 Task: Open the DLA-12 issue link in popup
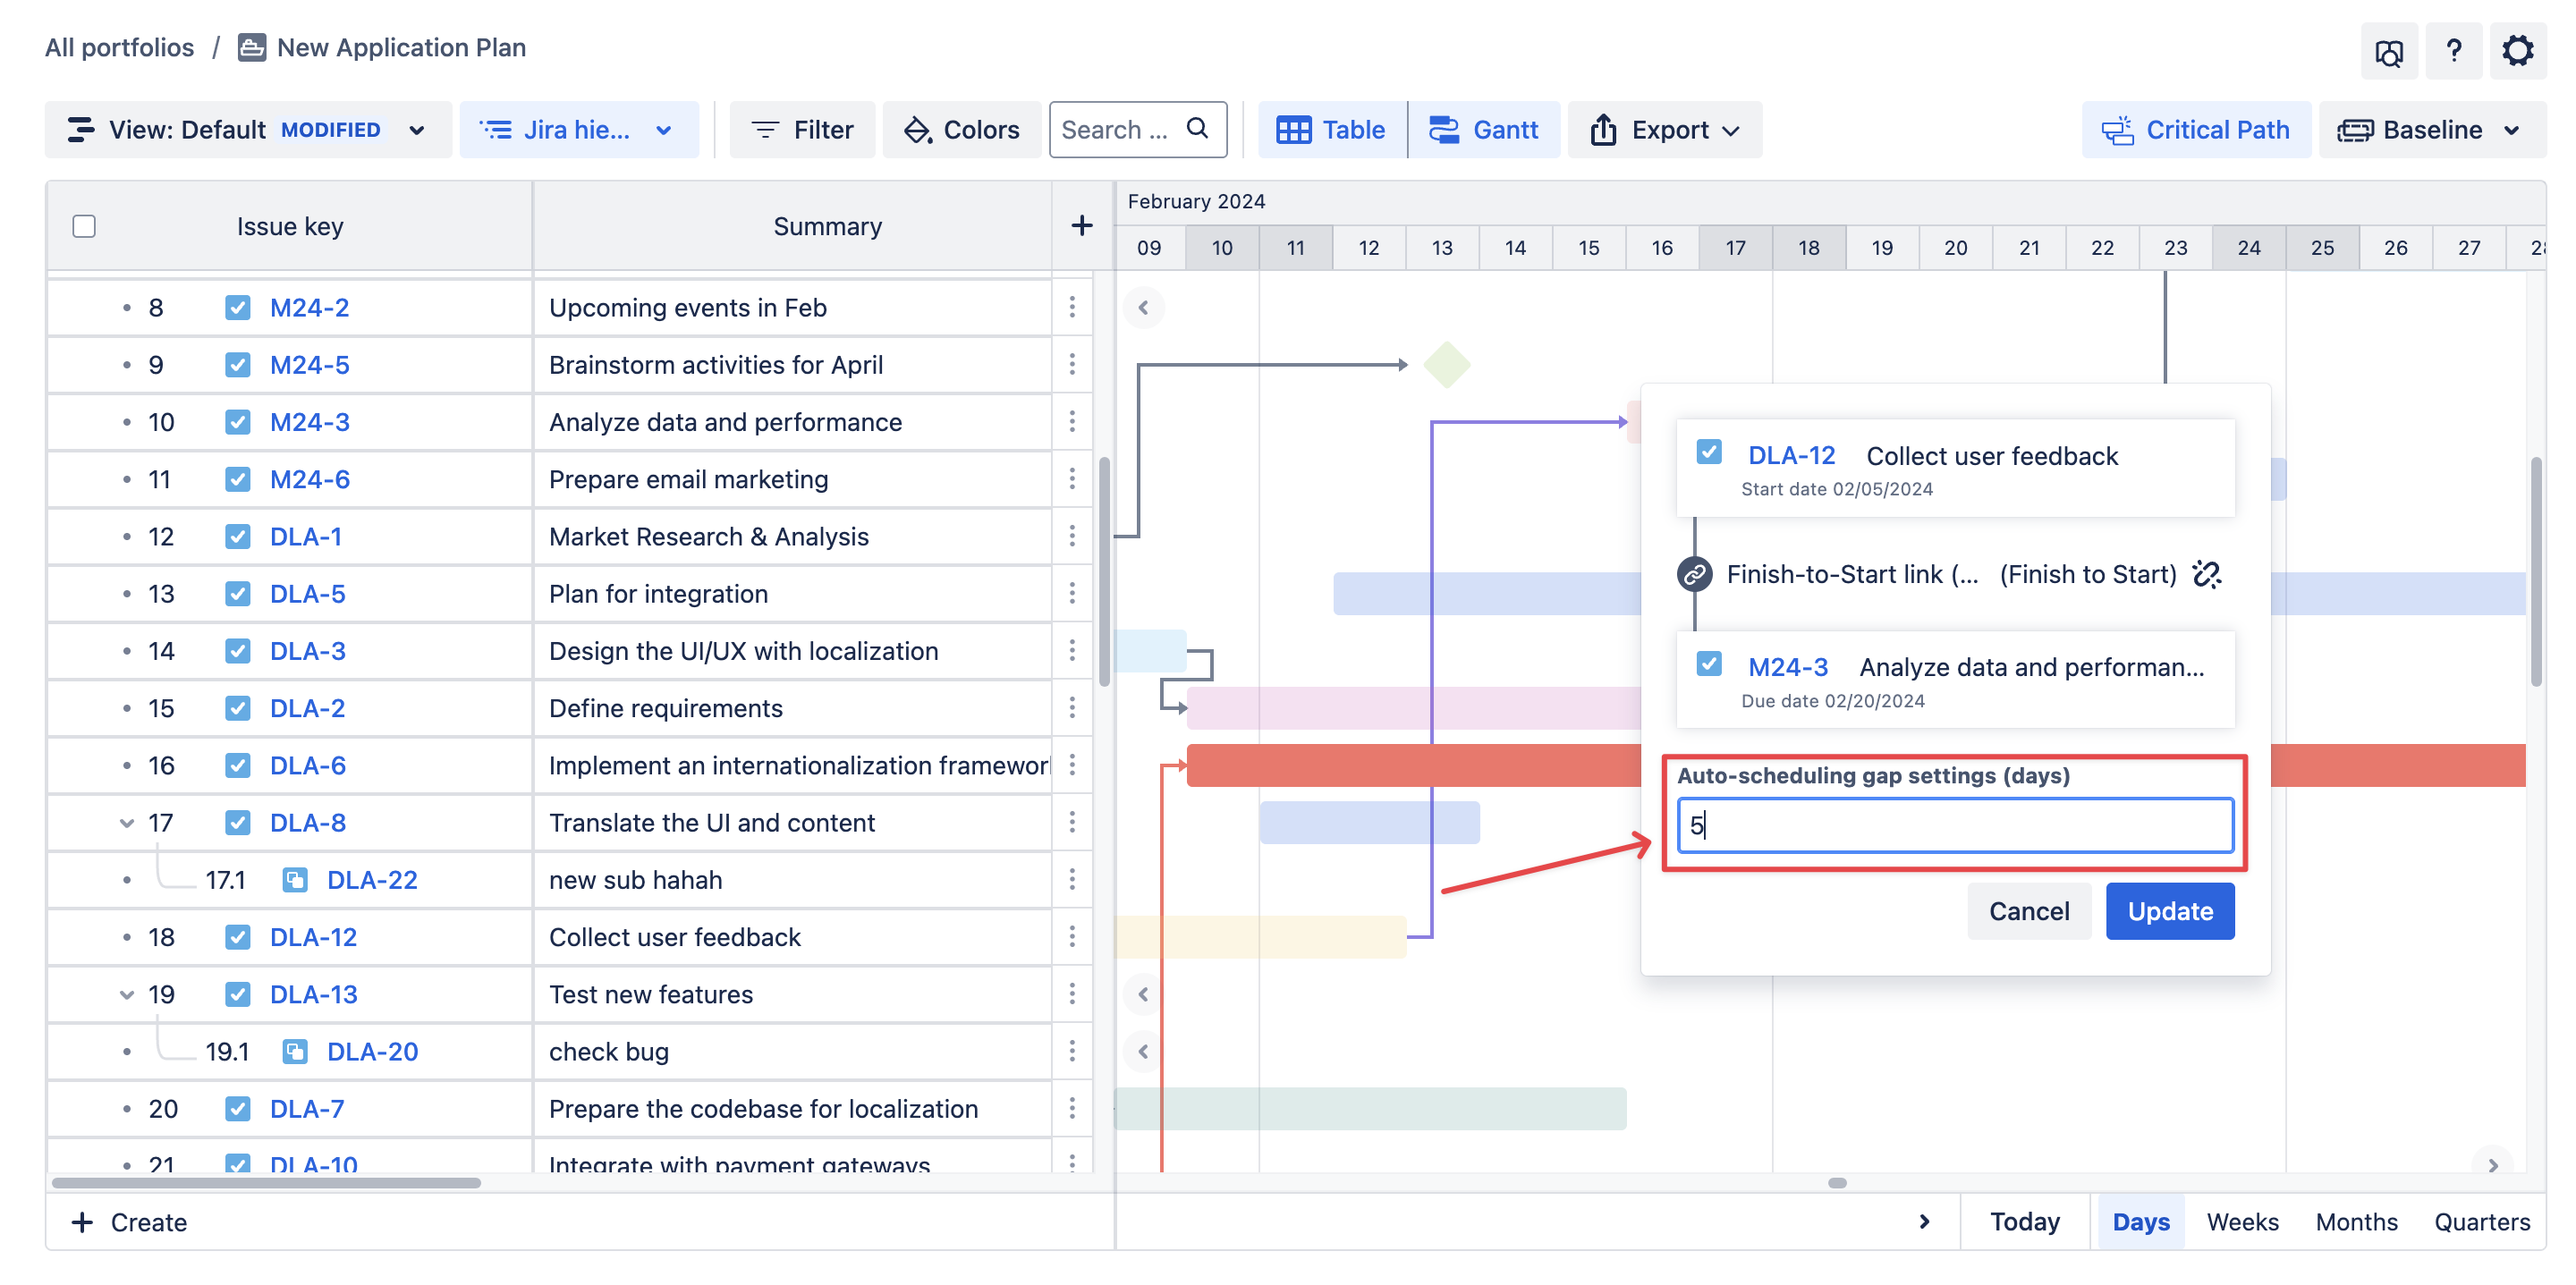point(1790,456)
